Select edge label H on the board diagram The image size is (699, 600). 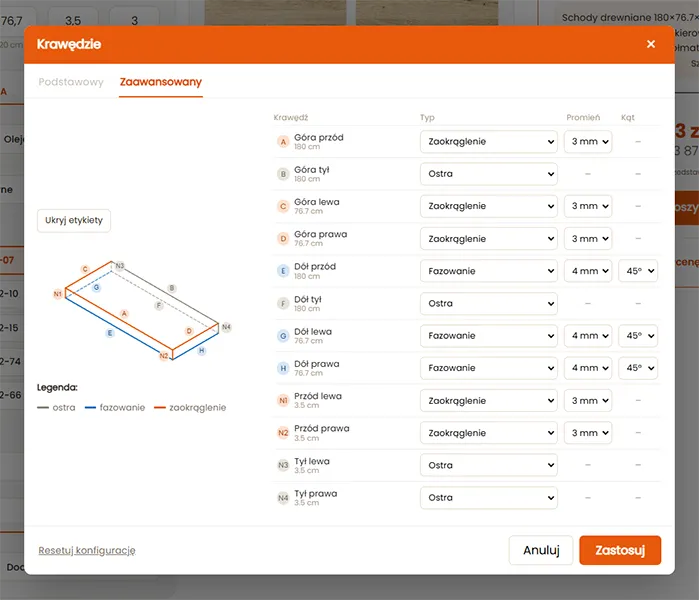coord(201,350)
